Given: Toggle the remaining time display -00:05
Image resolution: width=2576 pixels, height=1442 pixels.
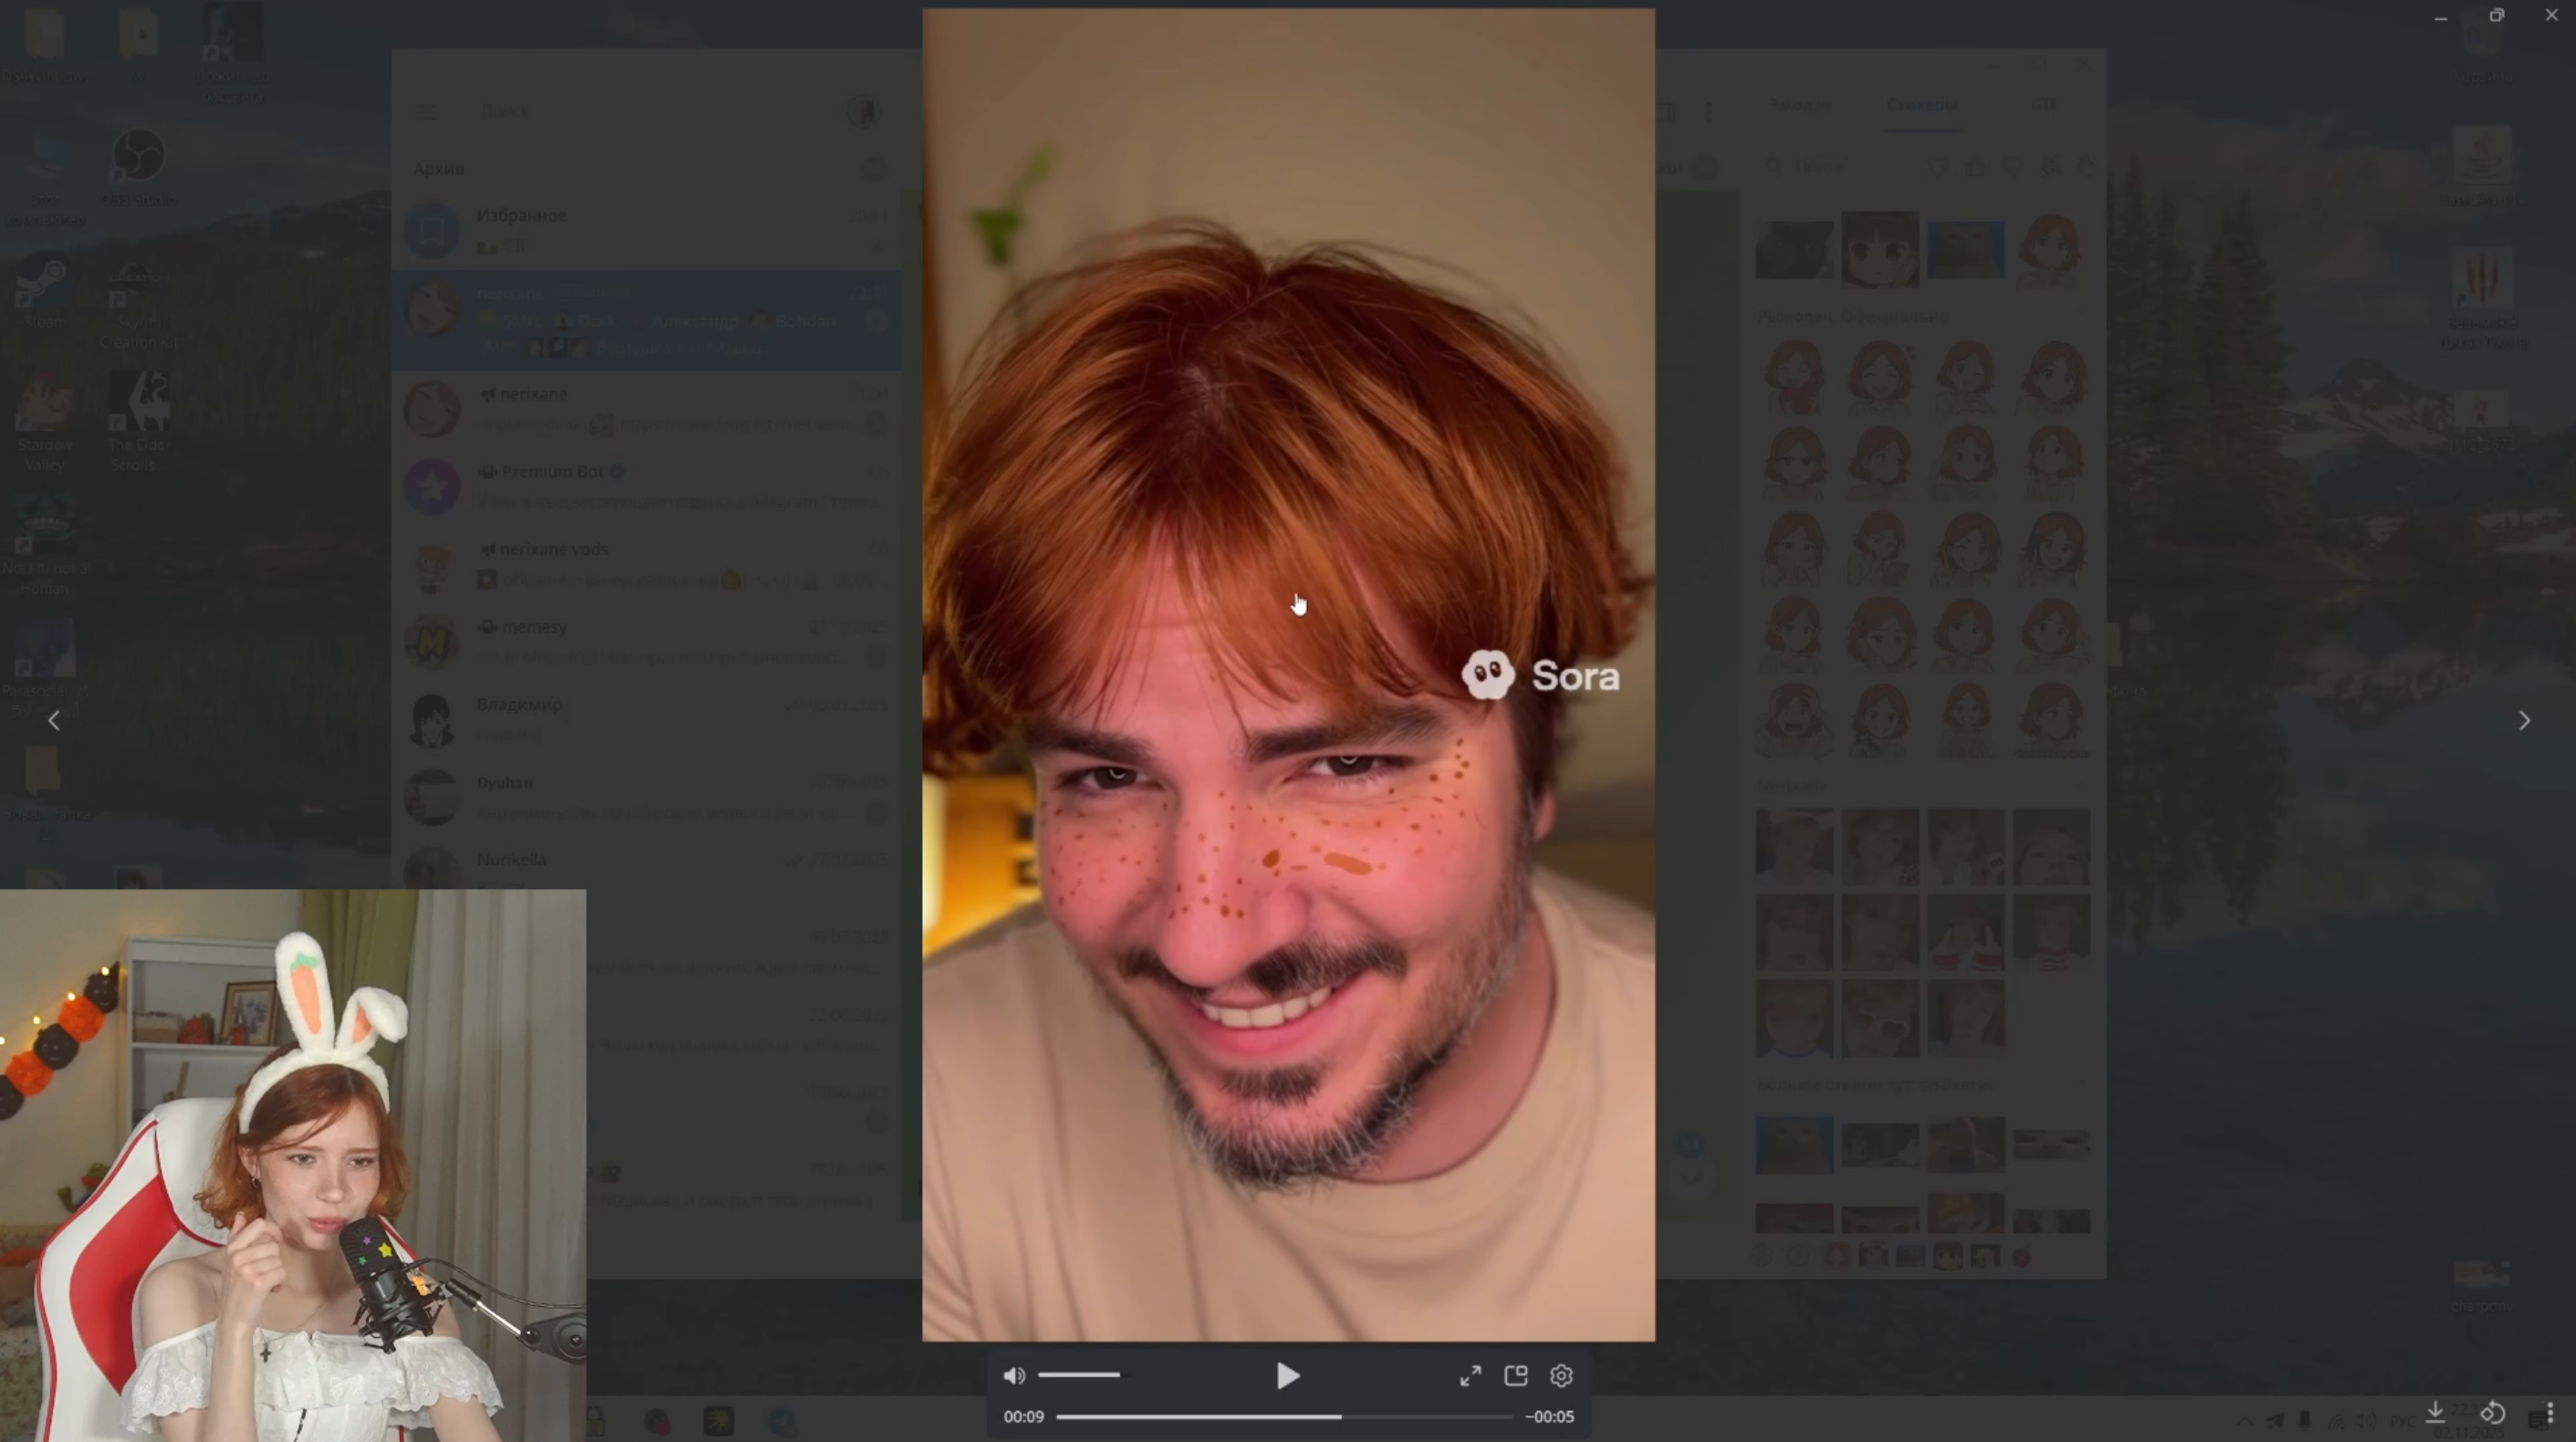Looking at the screenshot, I should [x=1549, y=1417].
